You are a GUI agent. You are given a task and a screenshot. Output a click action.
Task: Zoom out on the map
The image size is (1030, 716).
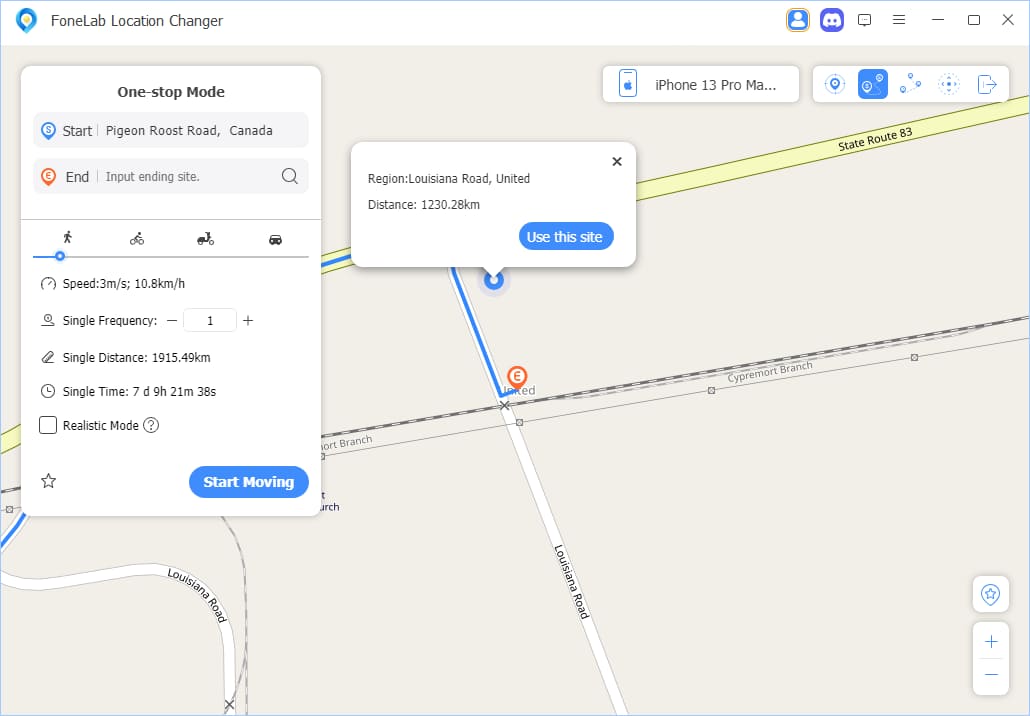pyautogui.click(x=991, y=675)
